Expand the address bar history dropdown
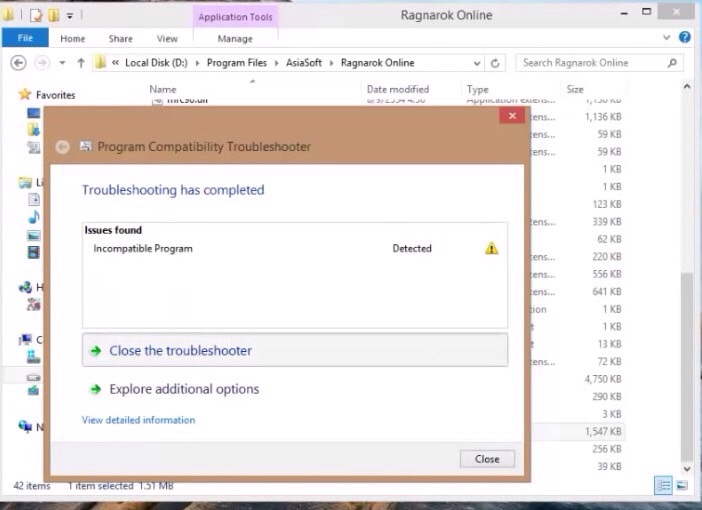The height and width of the screenshot is (510, 702). pos(477,63)
